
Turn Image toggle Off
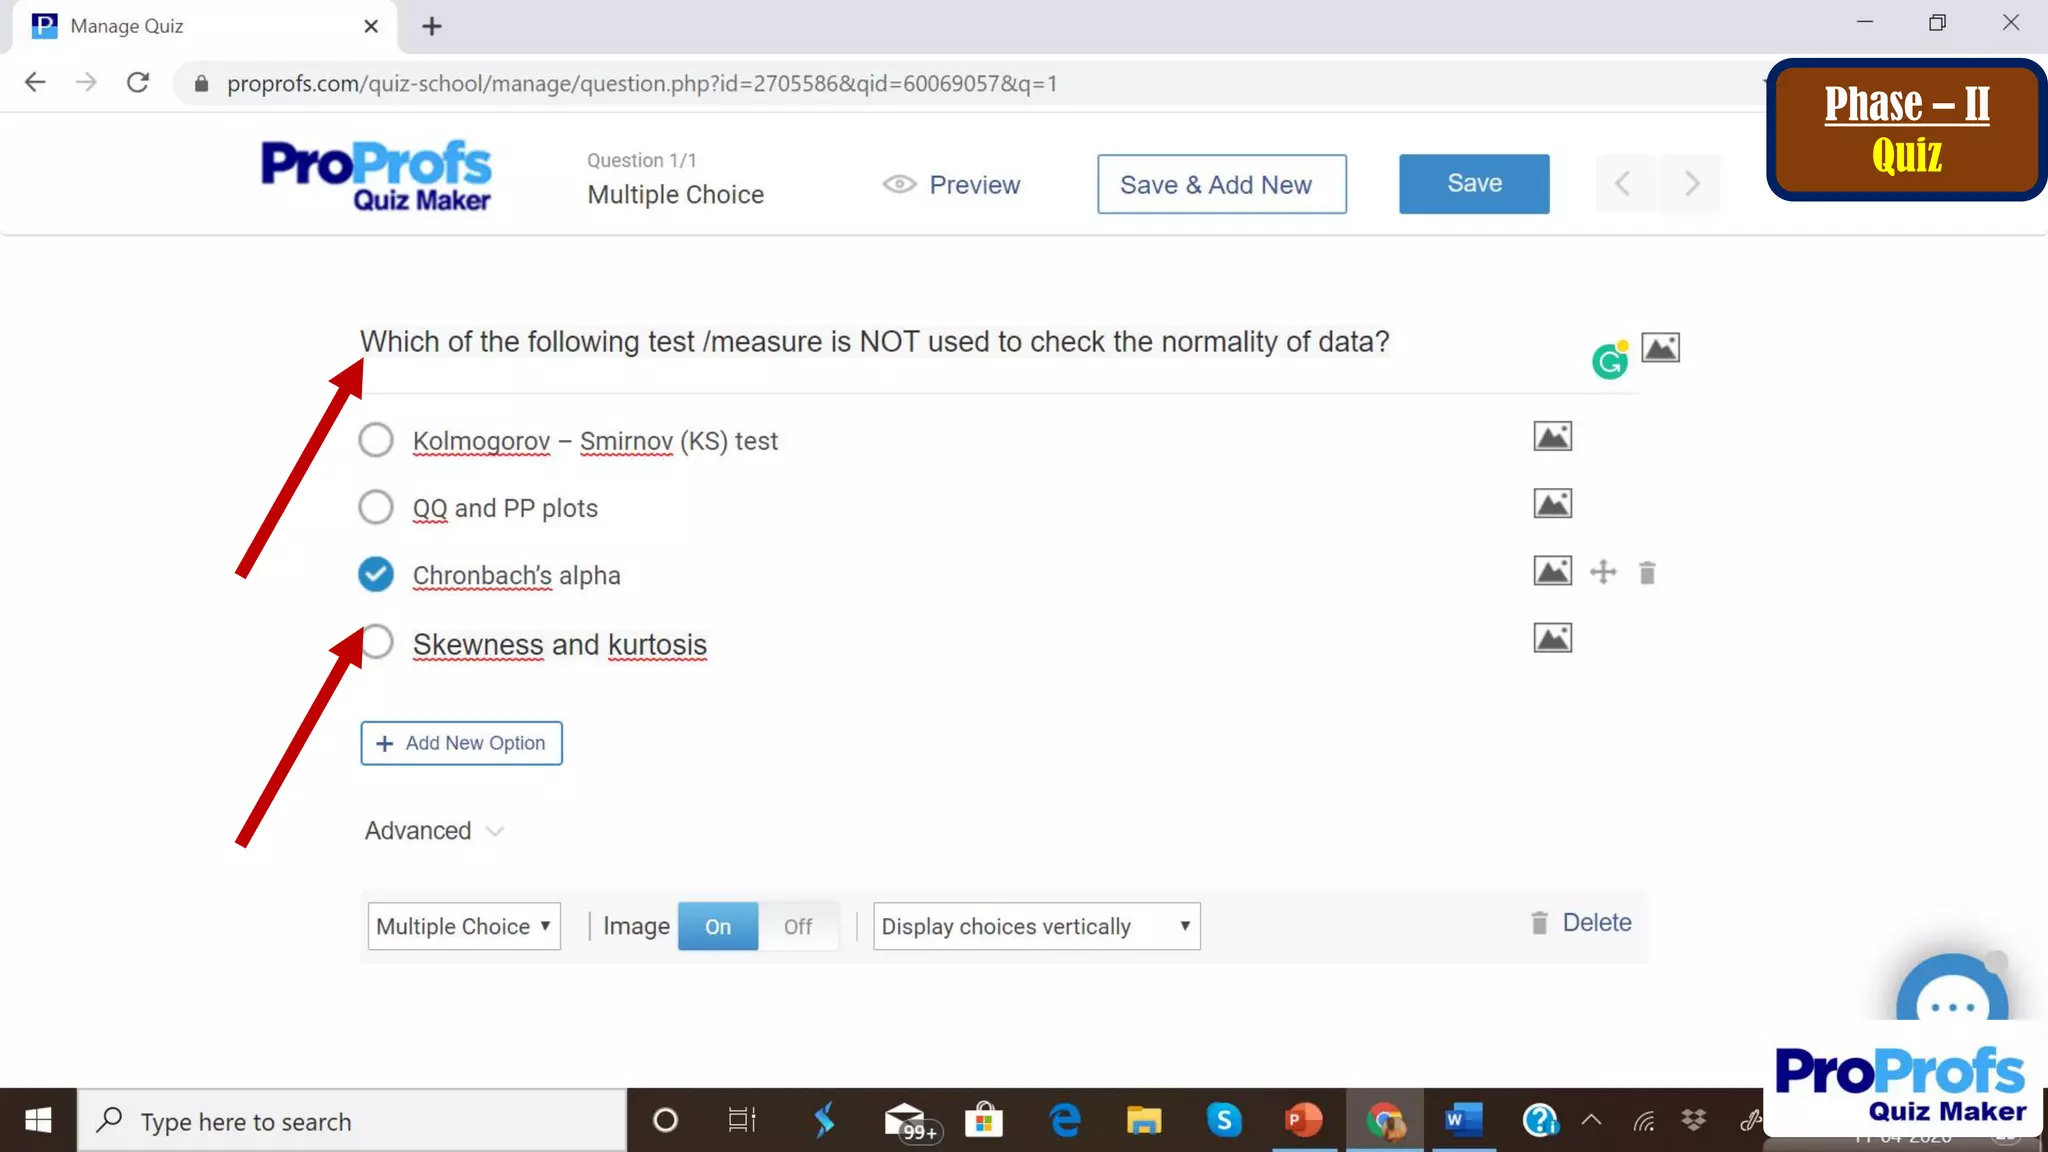798,926
